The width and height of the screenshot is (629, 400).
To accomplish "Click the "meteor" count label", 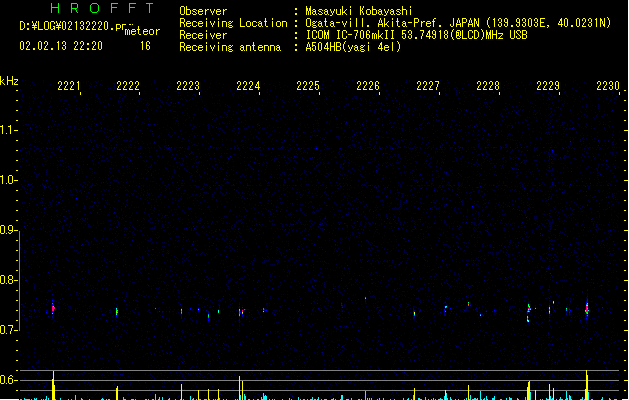I will [142, 31].
